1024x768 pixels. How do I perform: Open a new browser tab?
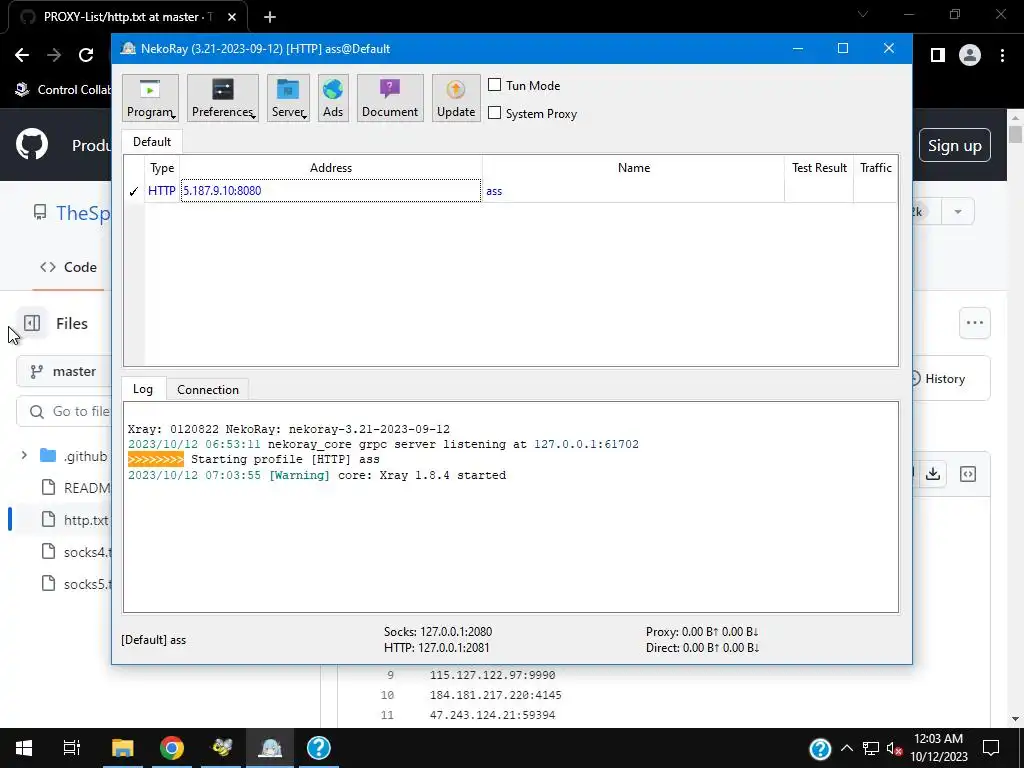(270, 17)
